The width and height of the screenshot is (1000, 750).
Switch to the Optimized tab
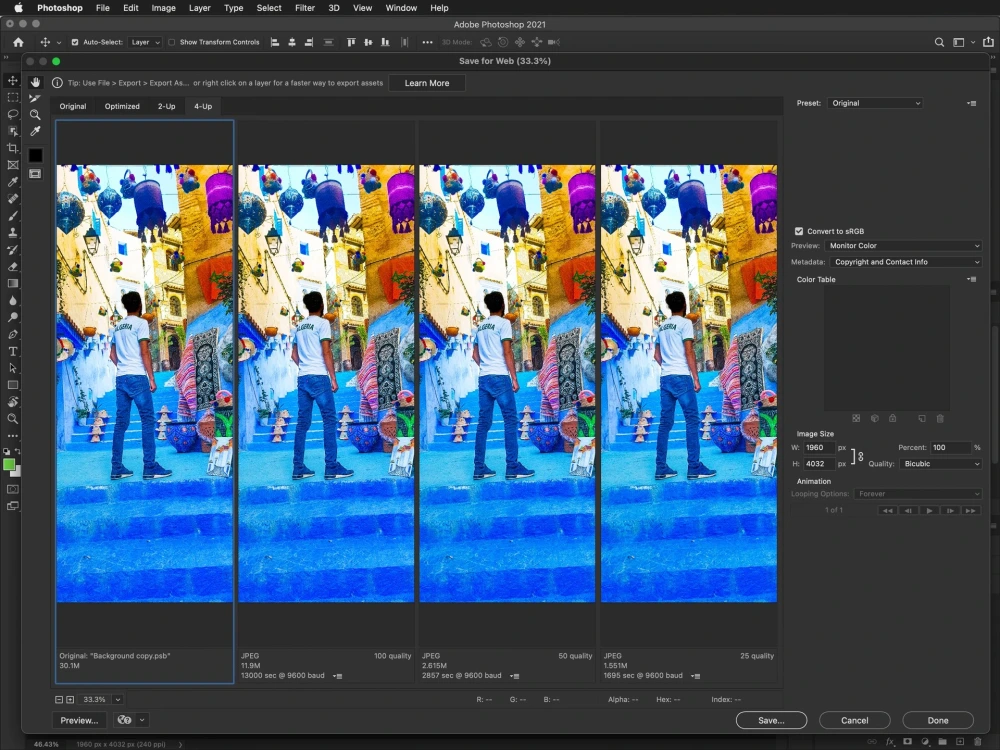pos(122,107)
